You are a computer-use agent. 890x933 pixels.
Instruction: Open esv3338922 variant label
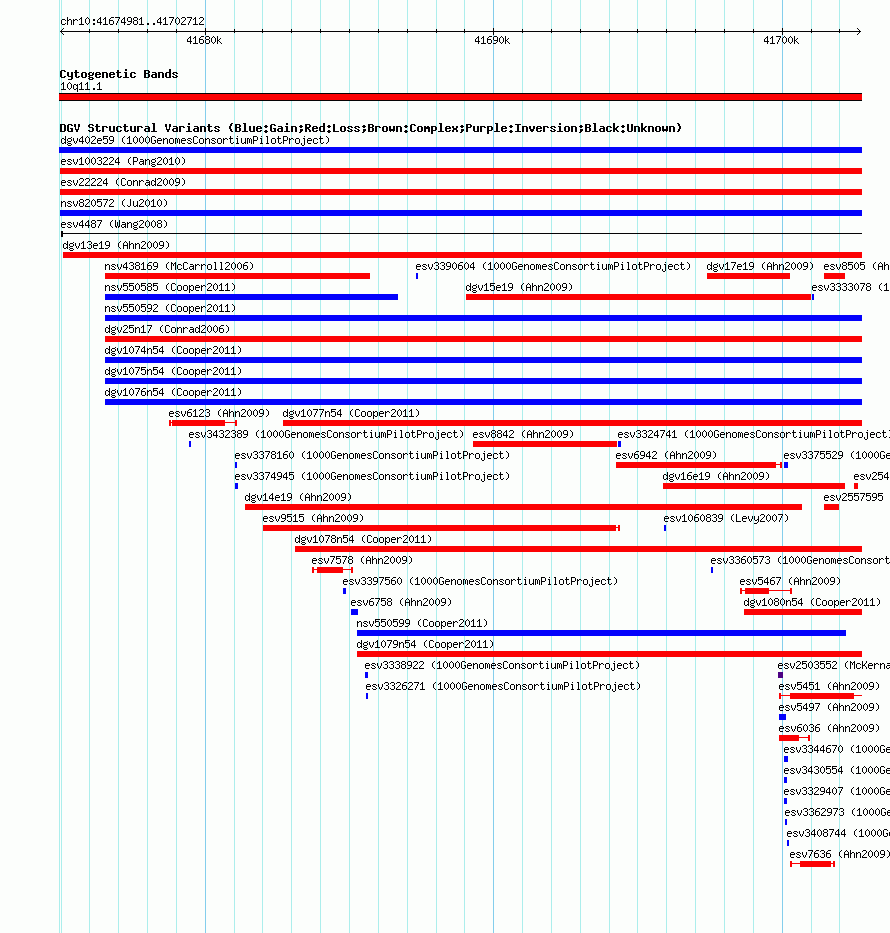click(502, 665)
